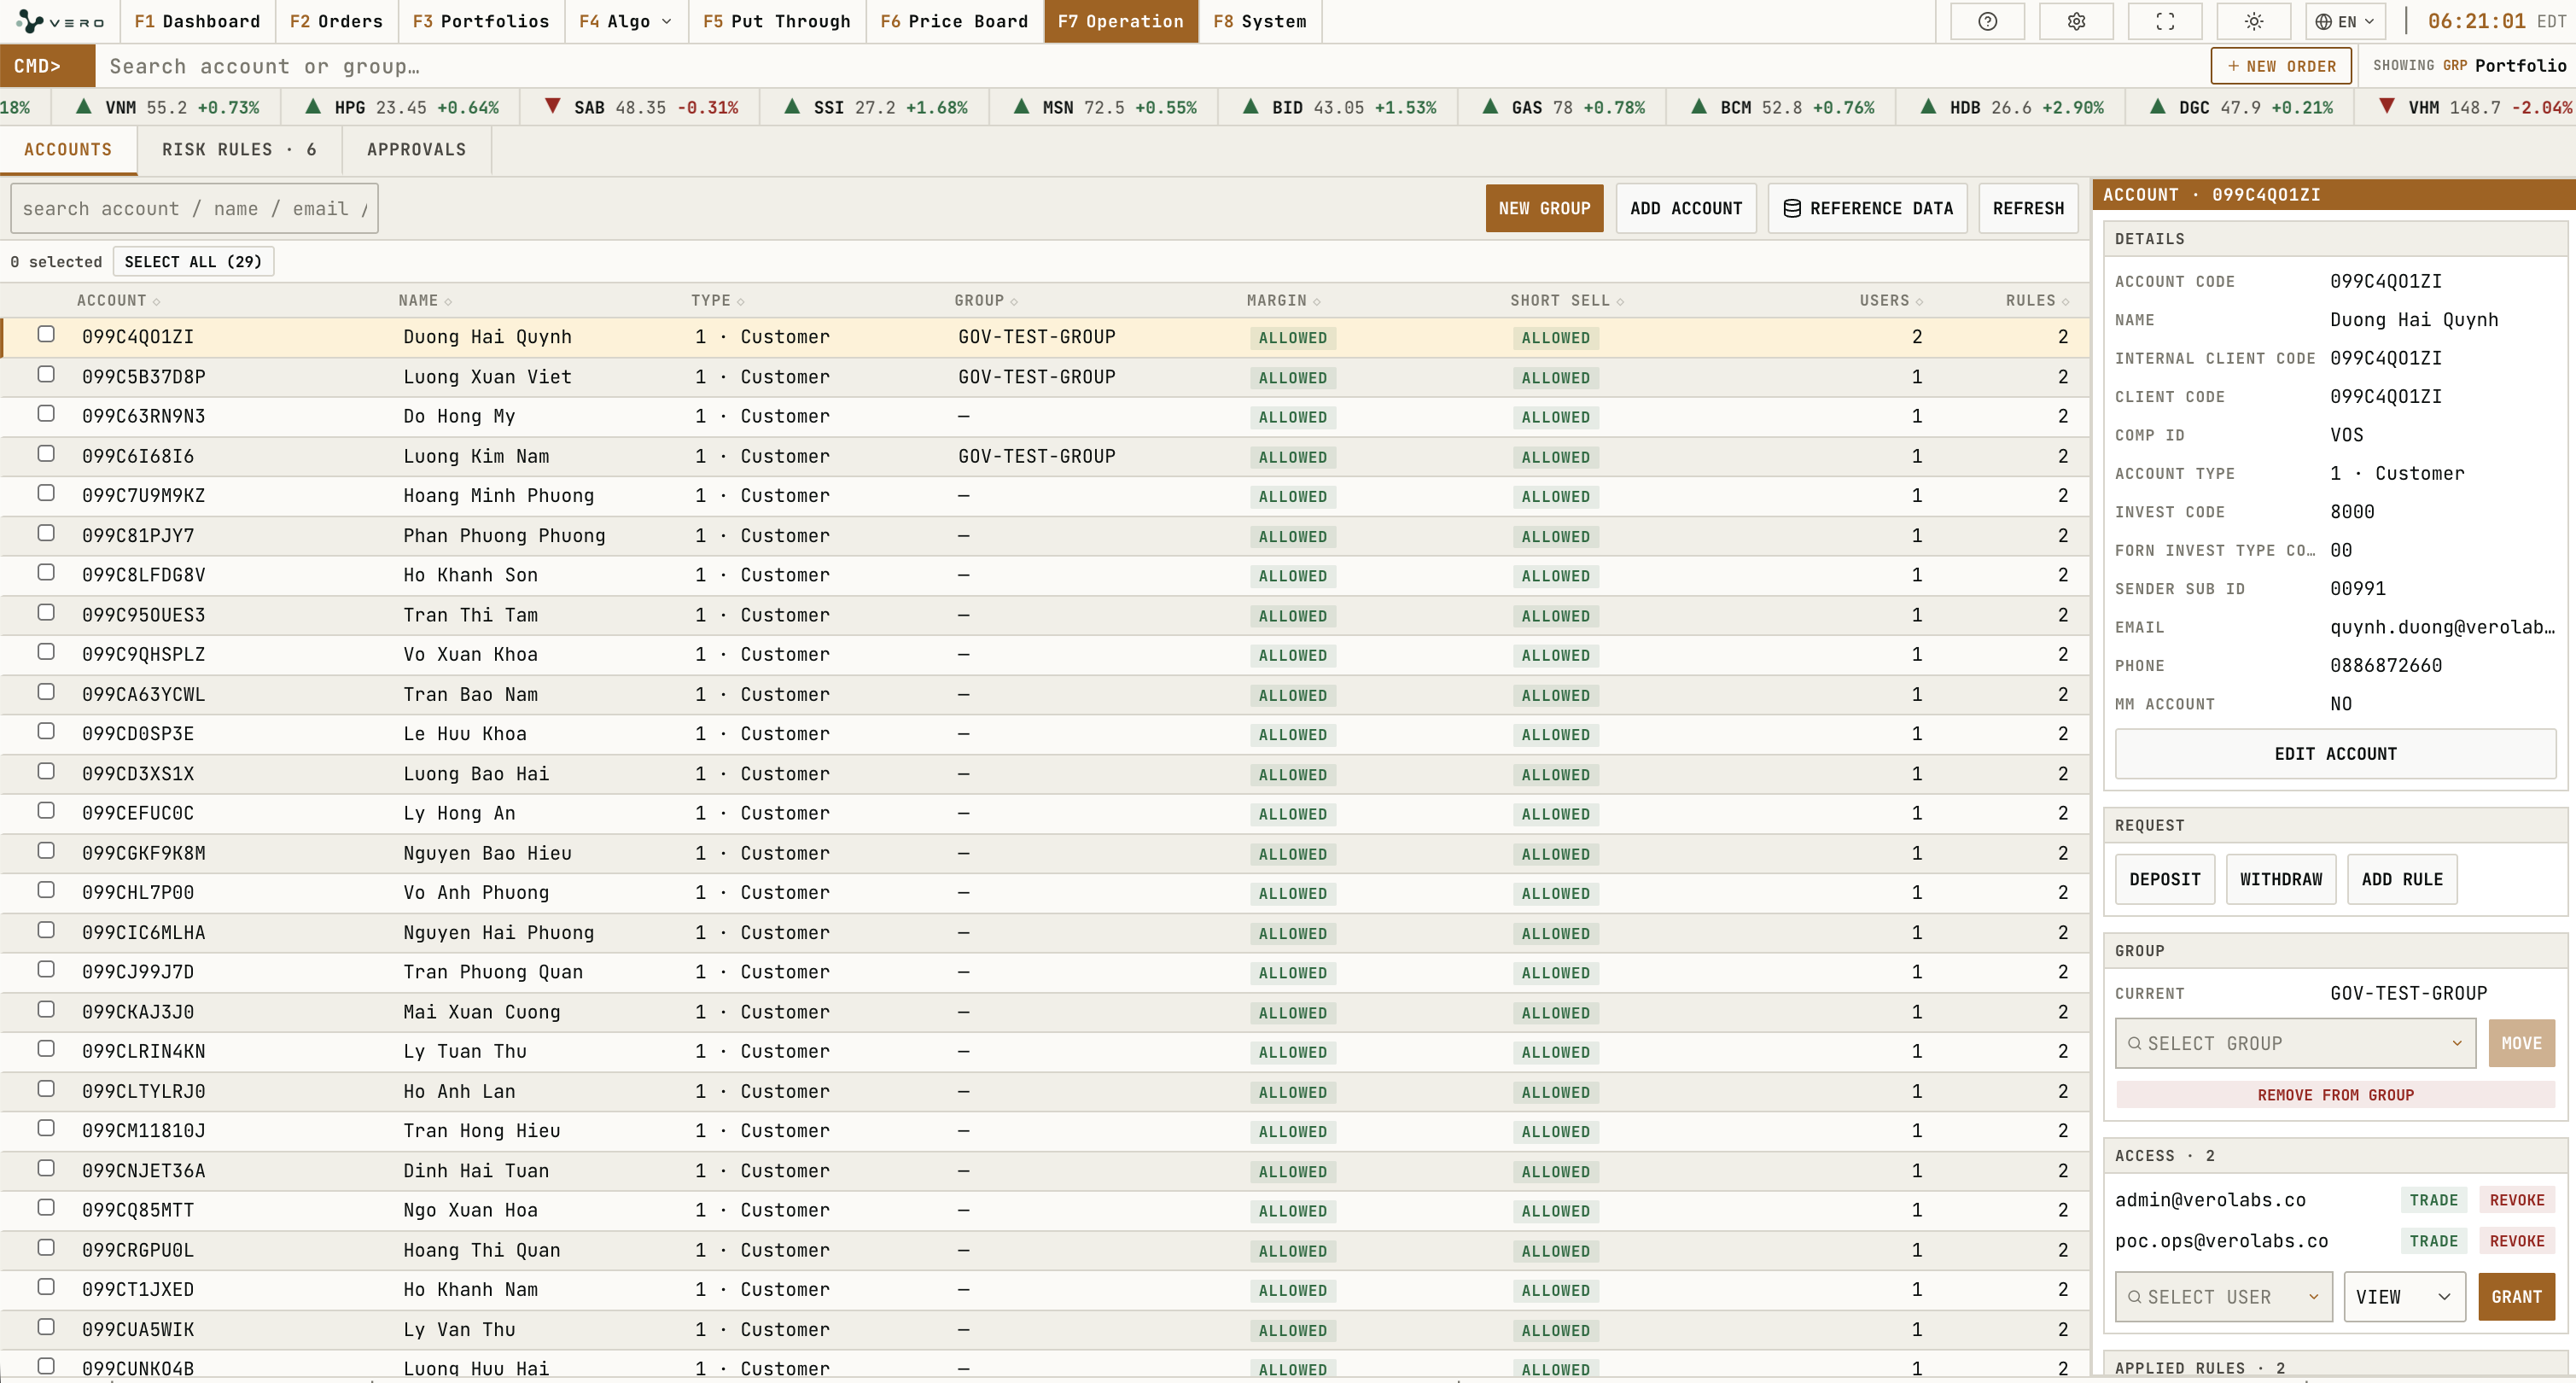Click search icon in Select Group field
Viewport: 2576px width, 1383px height.
point(2134,1043)
